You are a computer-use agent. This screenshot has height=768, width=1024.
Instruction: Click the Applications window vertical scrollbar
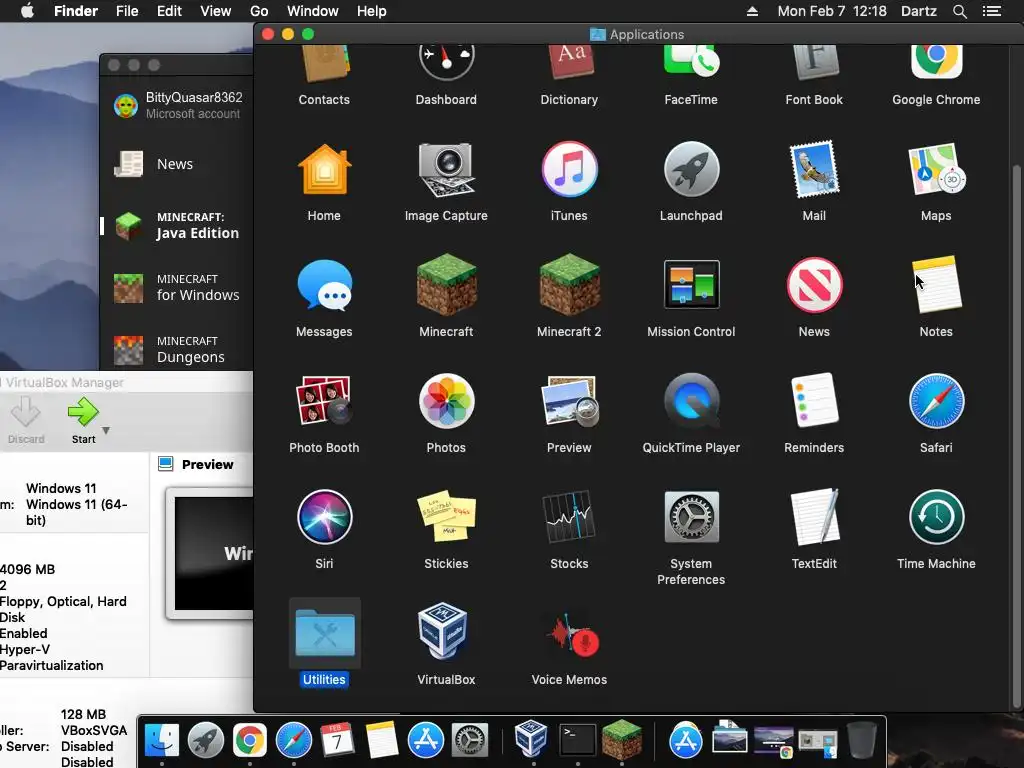[x=1016, y=436]
